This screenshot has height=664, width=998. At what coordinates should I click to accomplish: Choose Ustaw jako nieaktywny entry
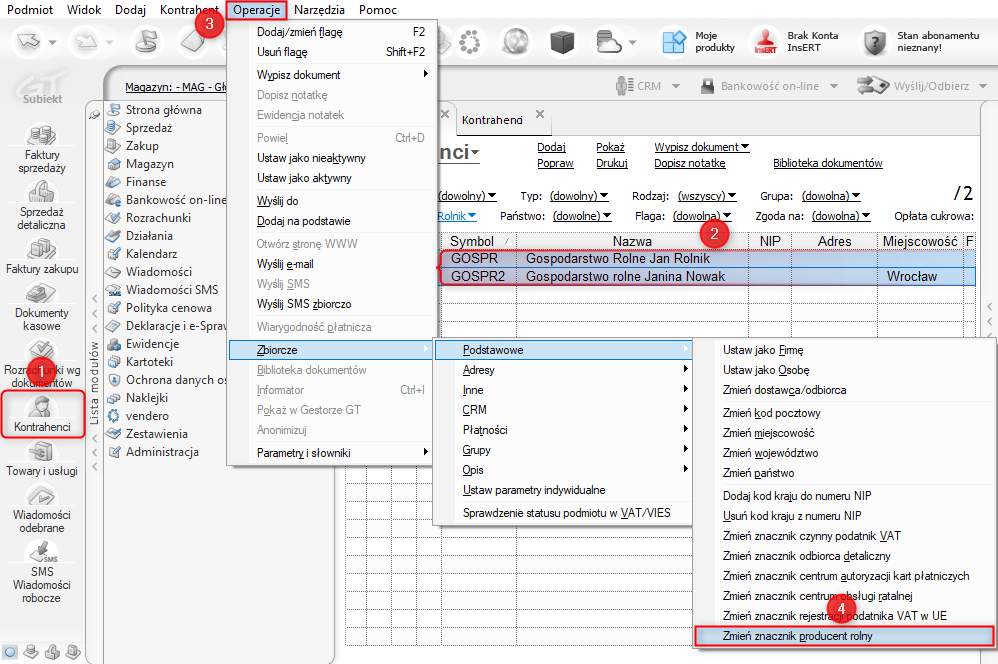point(311,158)
